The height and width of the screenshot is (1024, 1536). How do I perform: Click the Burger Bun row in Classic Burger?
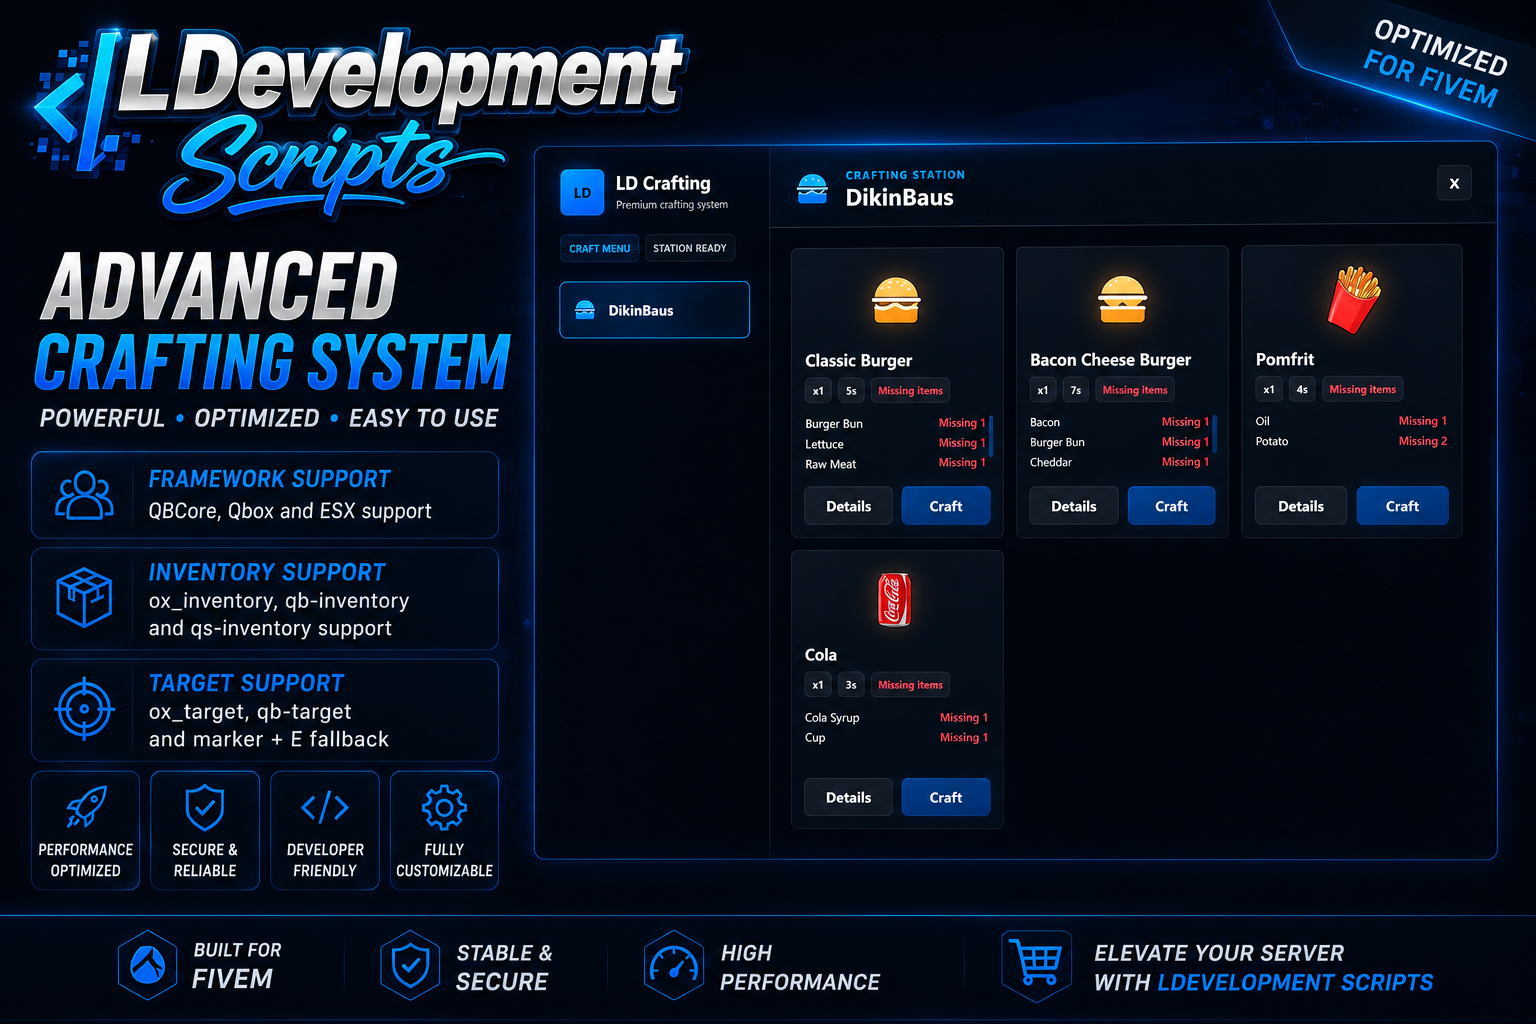(x=895, y=424)
